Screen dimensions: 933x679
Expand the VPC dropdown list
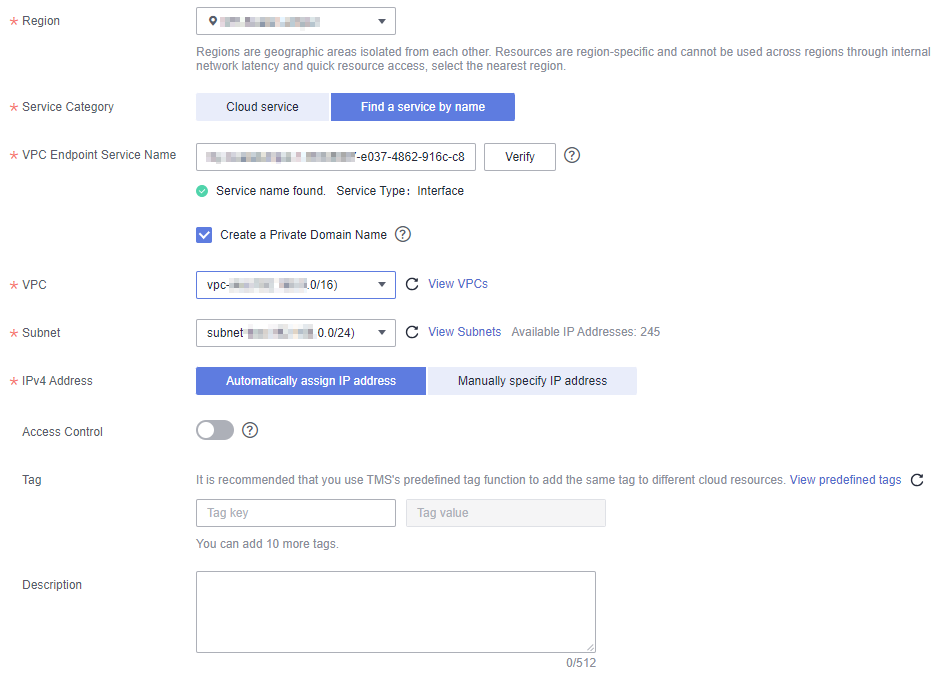tap(296, 285)
